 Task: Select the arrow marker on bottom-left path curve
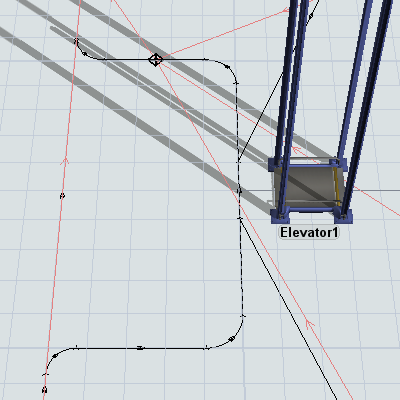click(x=55, y=356)
